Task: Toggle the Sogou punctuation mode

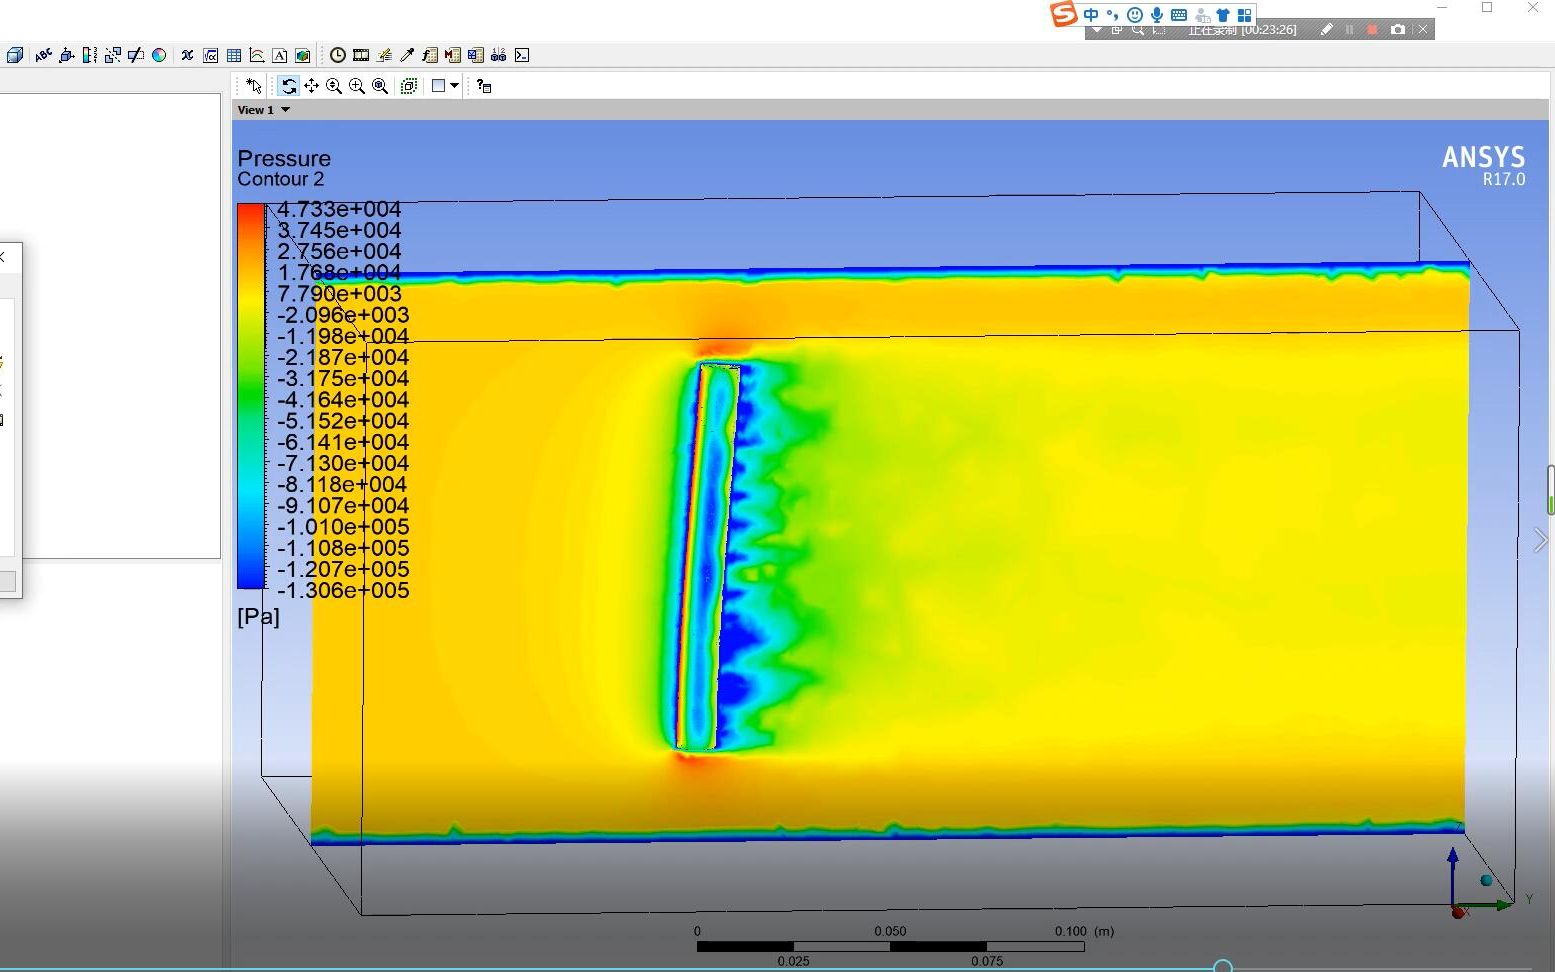Action: point(1112,15)
